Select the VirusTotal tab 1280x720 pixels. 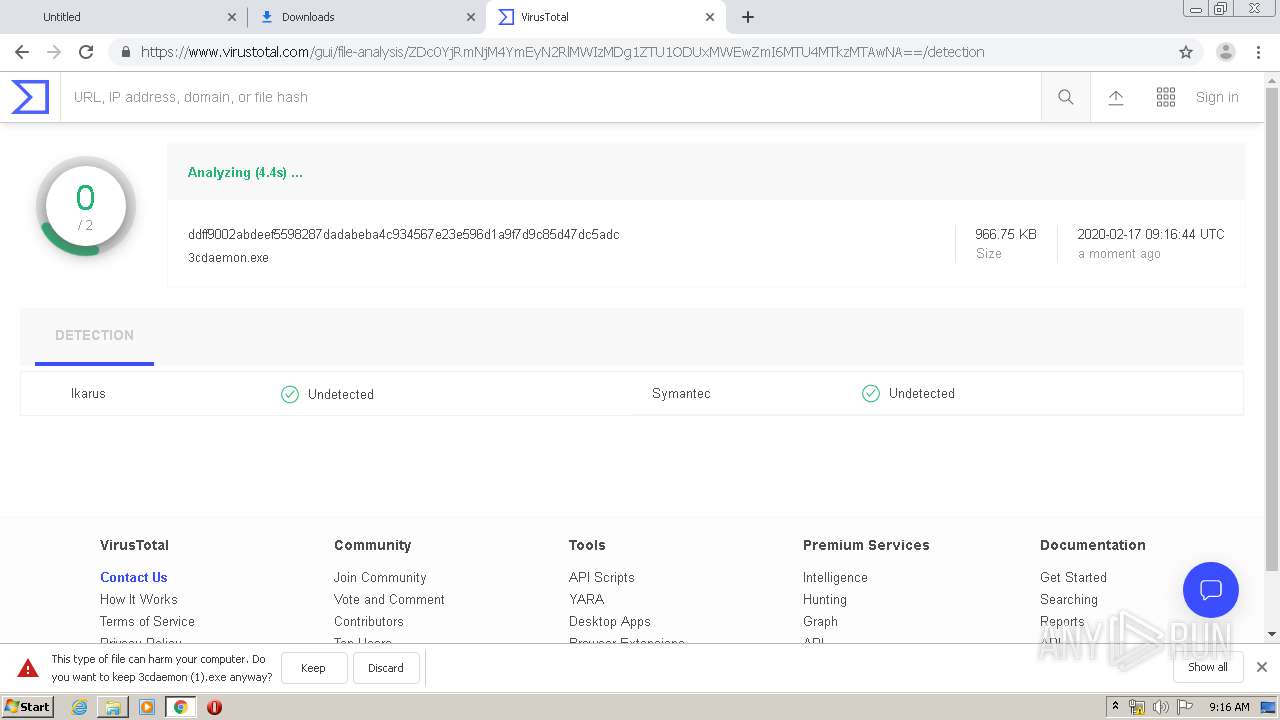pyautogui.click(x=604, y=17)
